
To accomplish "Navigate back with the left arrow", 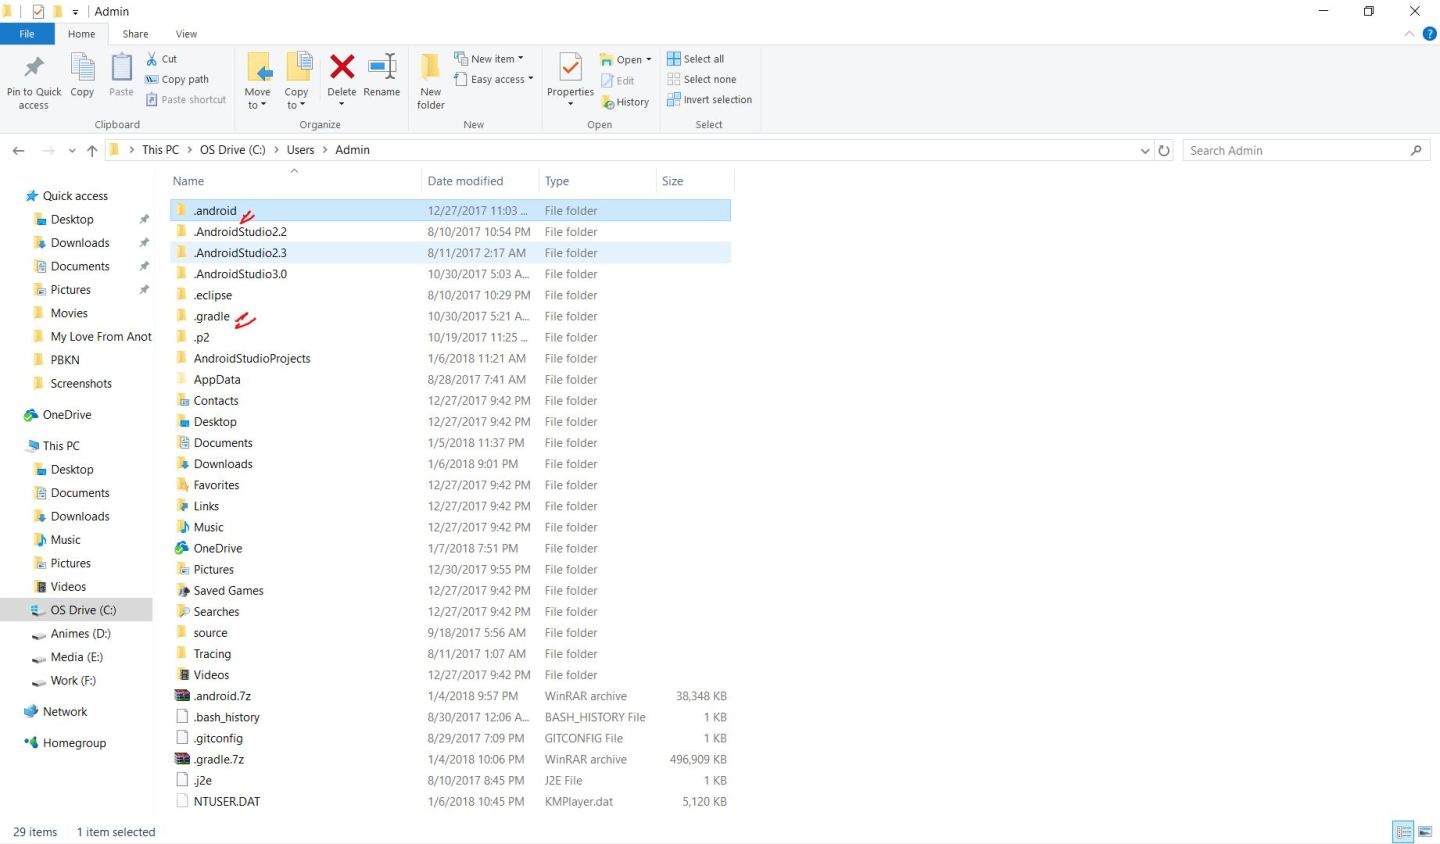I will click(x=18, y=150).
